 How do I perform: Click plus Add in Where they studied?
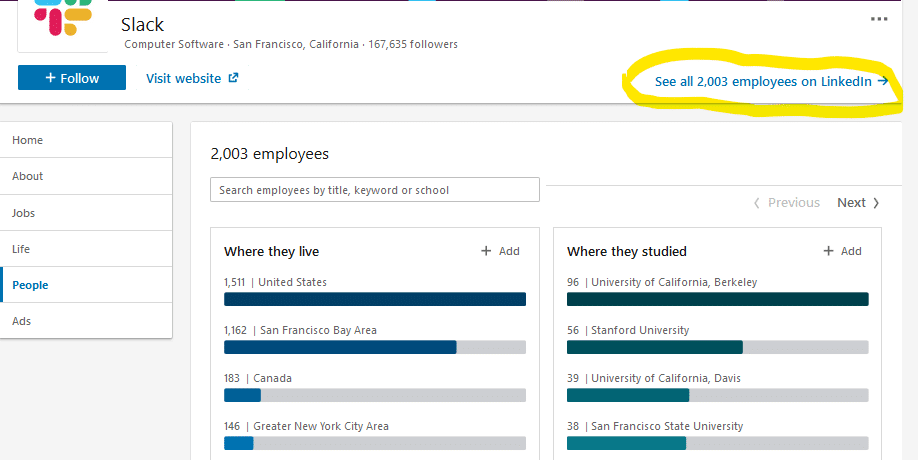click(x=842, y=251)
